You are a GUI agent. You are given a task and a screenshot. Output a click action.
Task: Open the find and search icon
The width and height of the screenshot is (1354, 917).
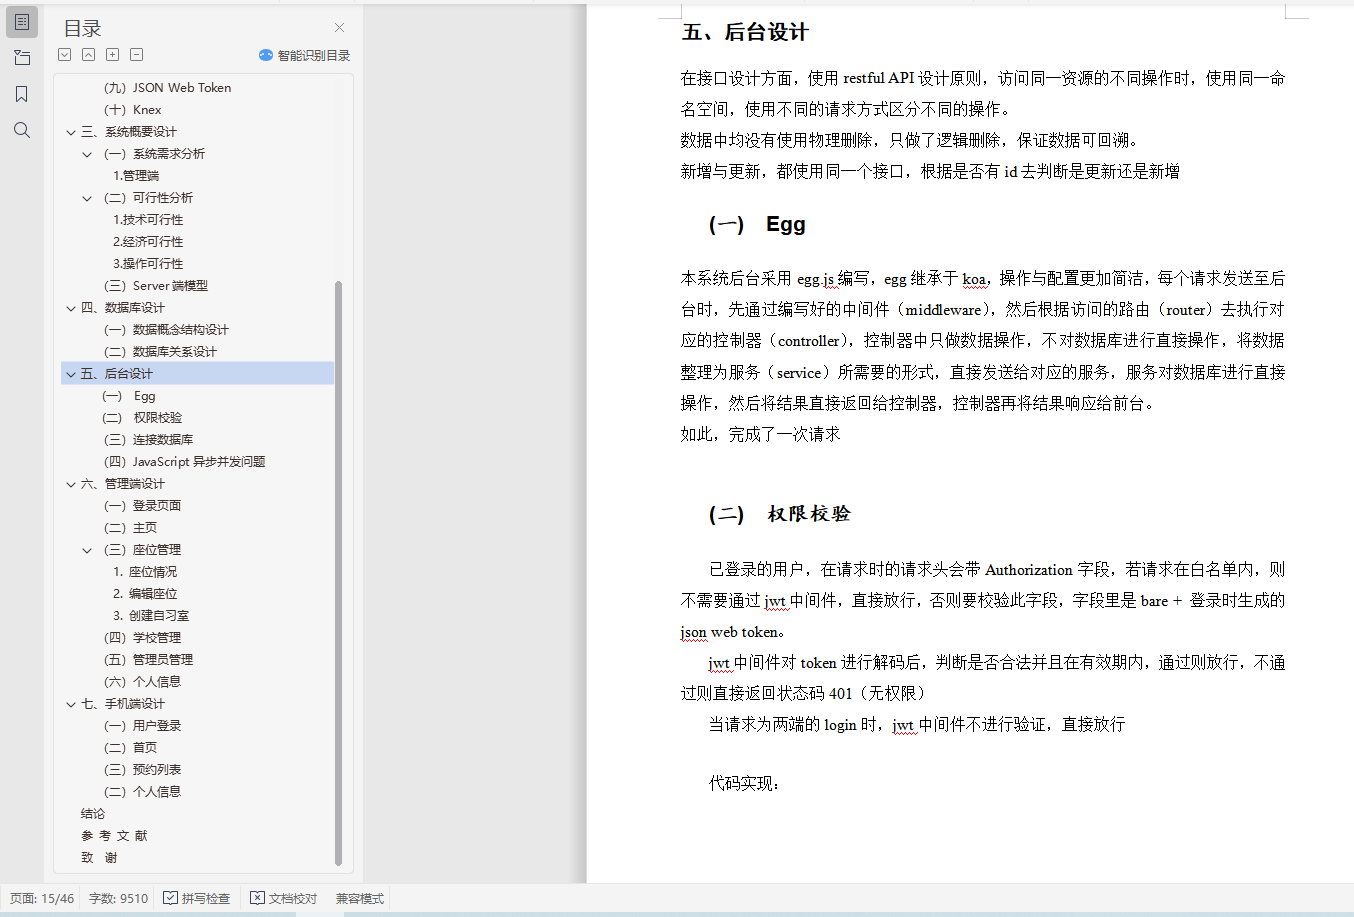point(22,130)
